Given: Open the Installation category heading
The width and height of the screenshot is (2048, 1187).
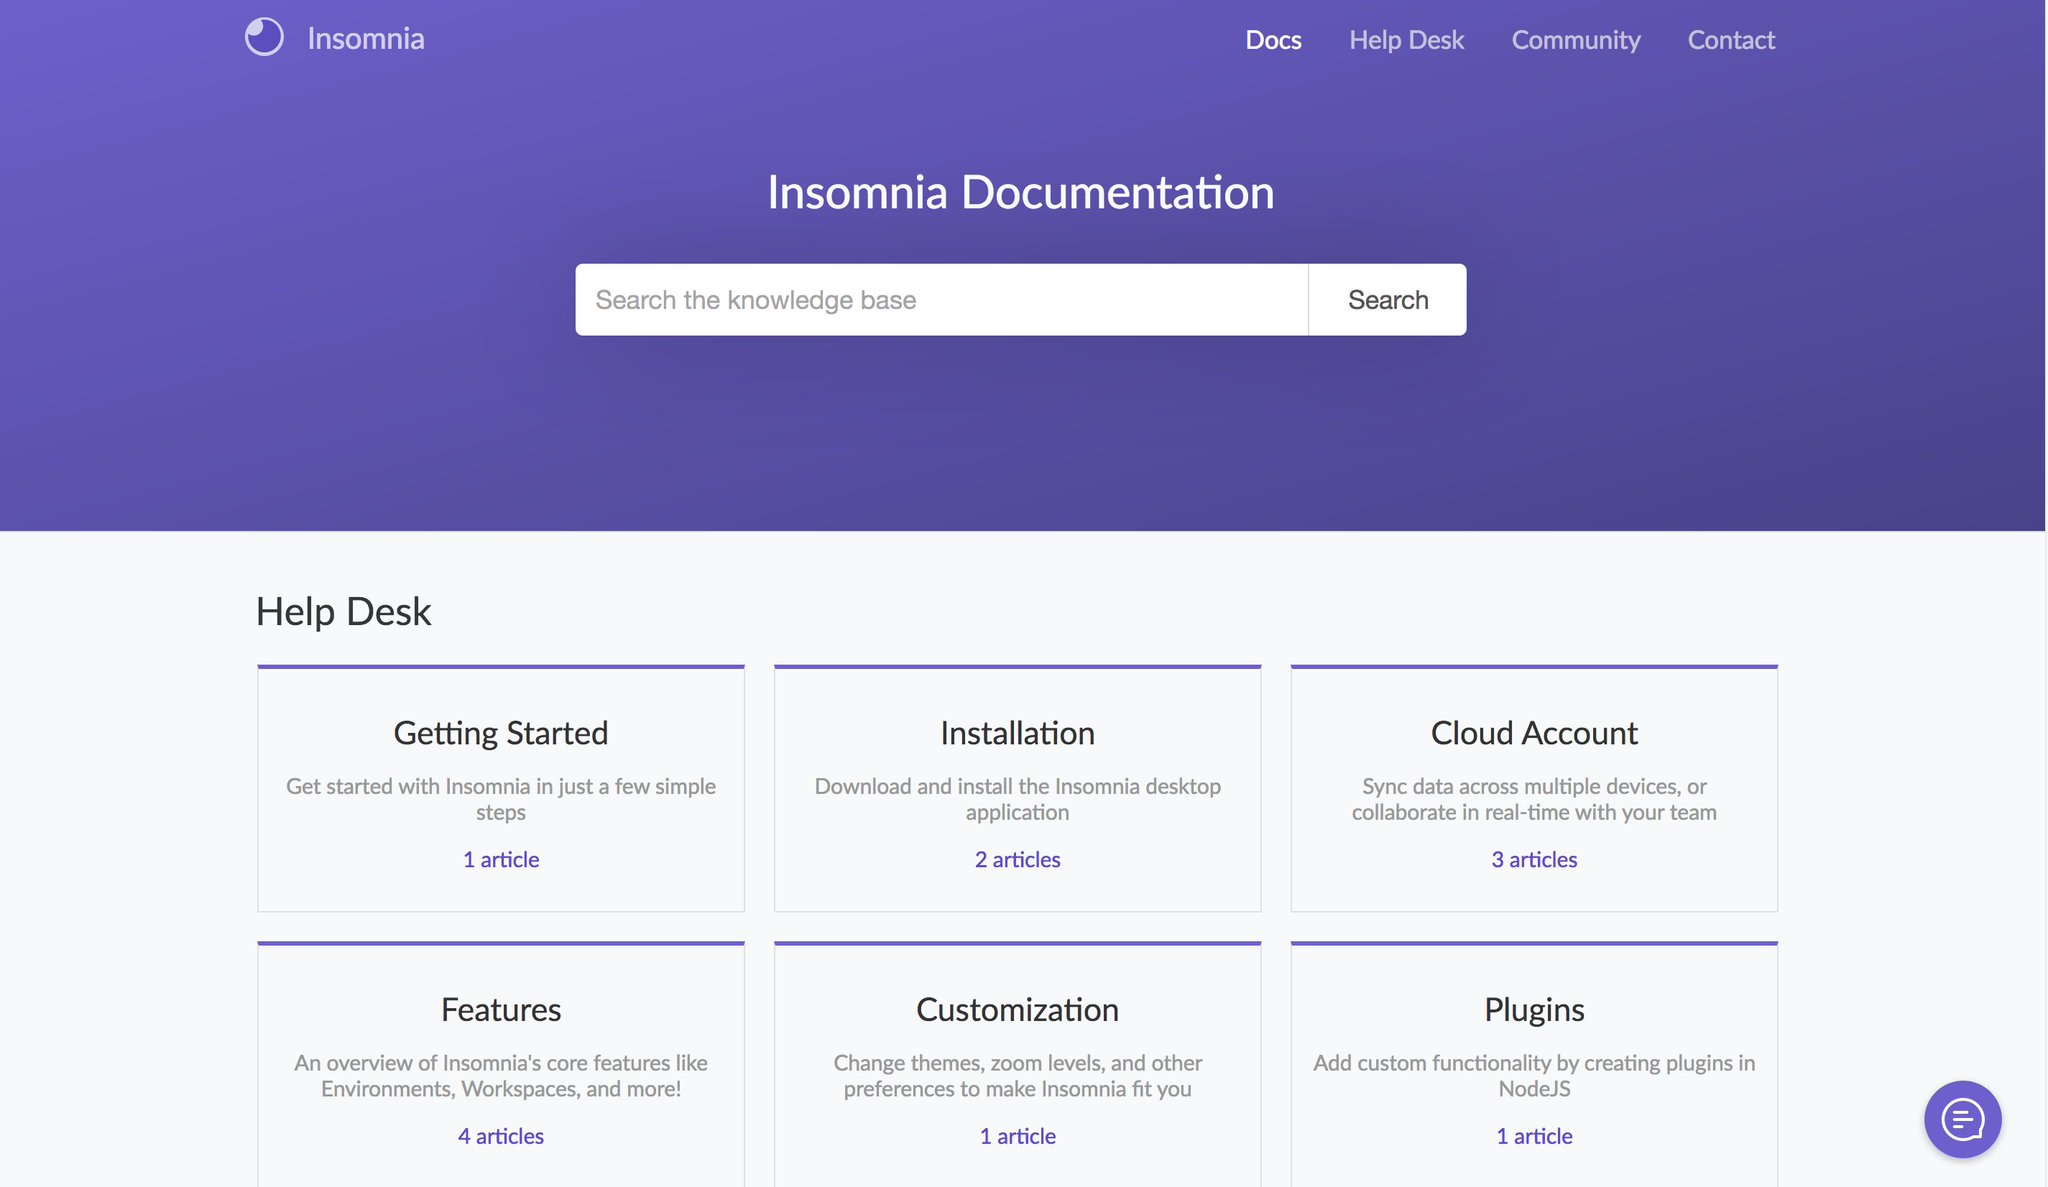Looking at the screenshot, I should pos(1017,733).
